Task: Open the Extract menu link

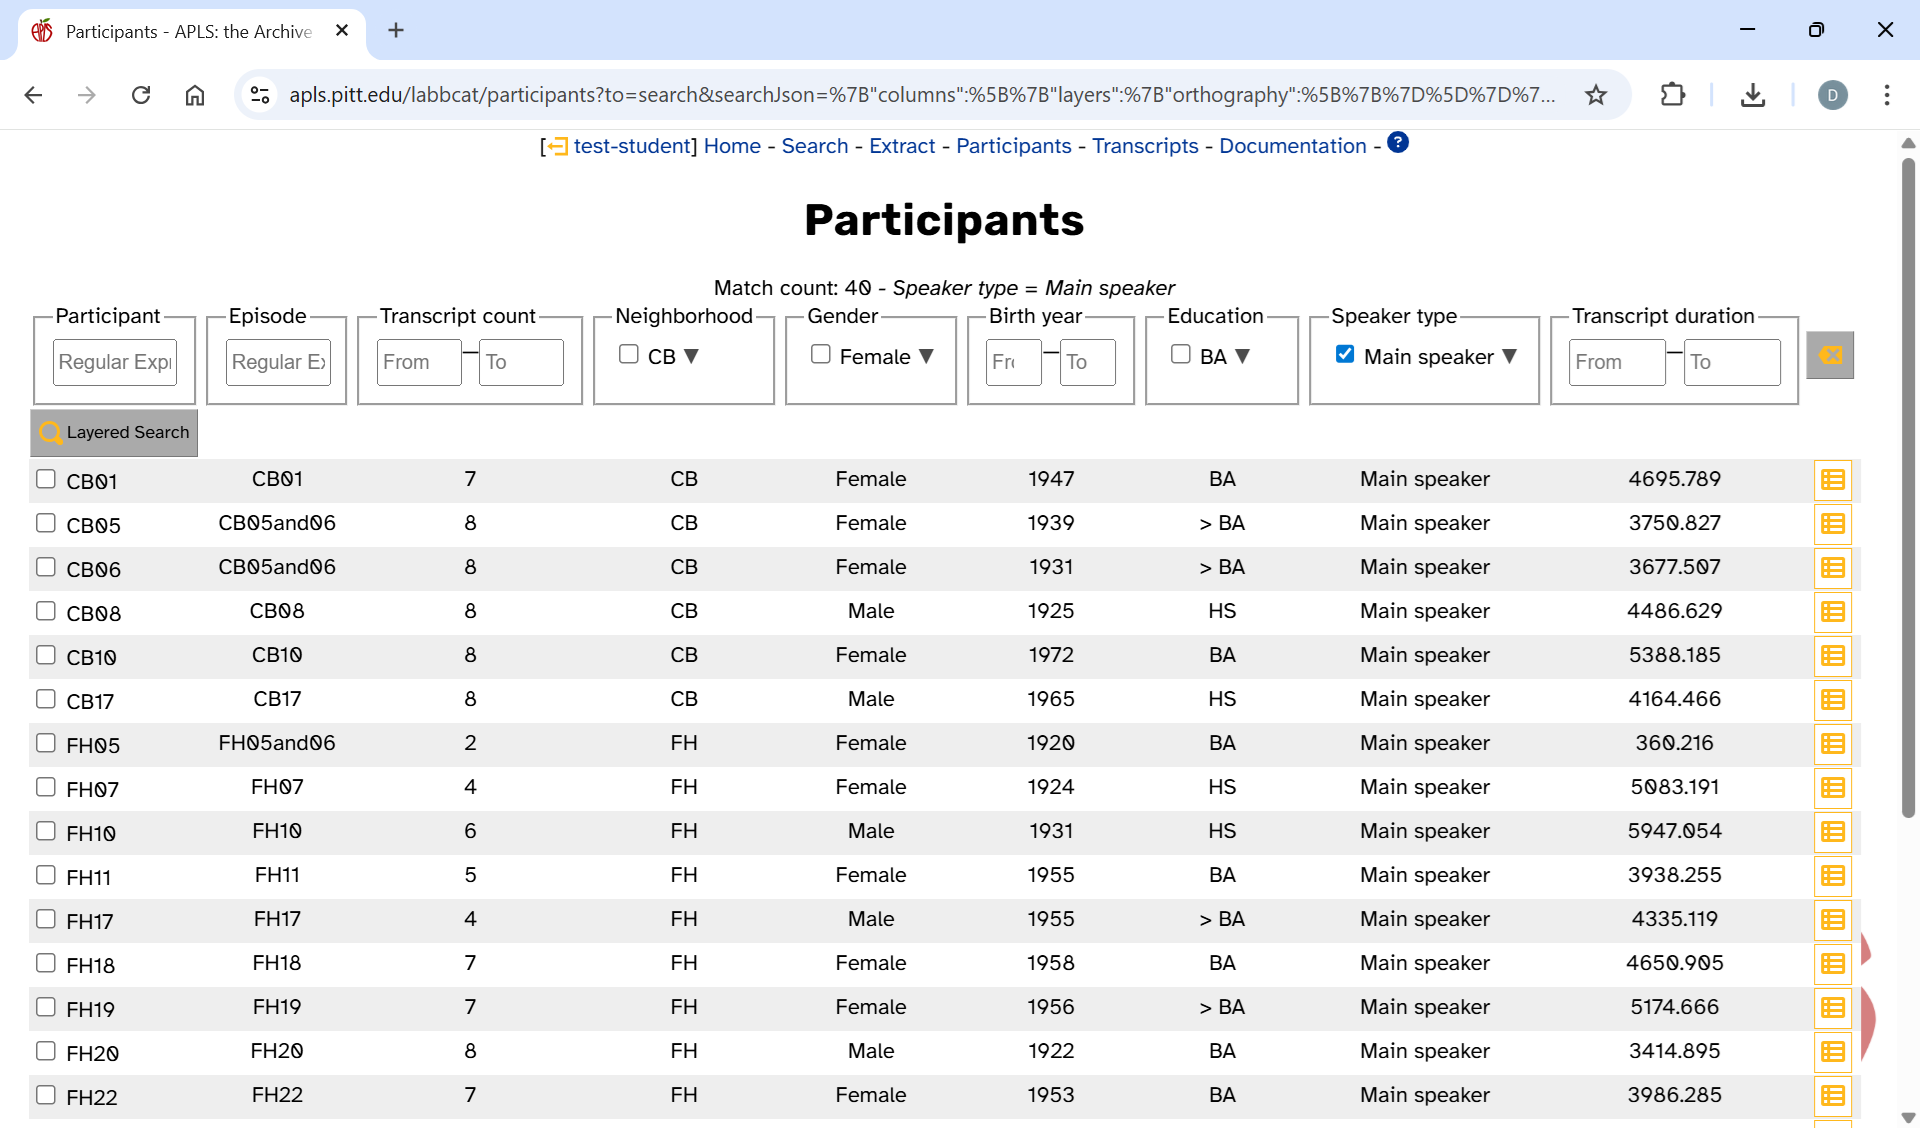Action: click(x=902, y=146)
